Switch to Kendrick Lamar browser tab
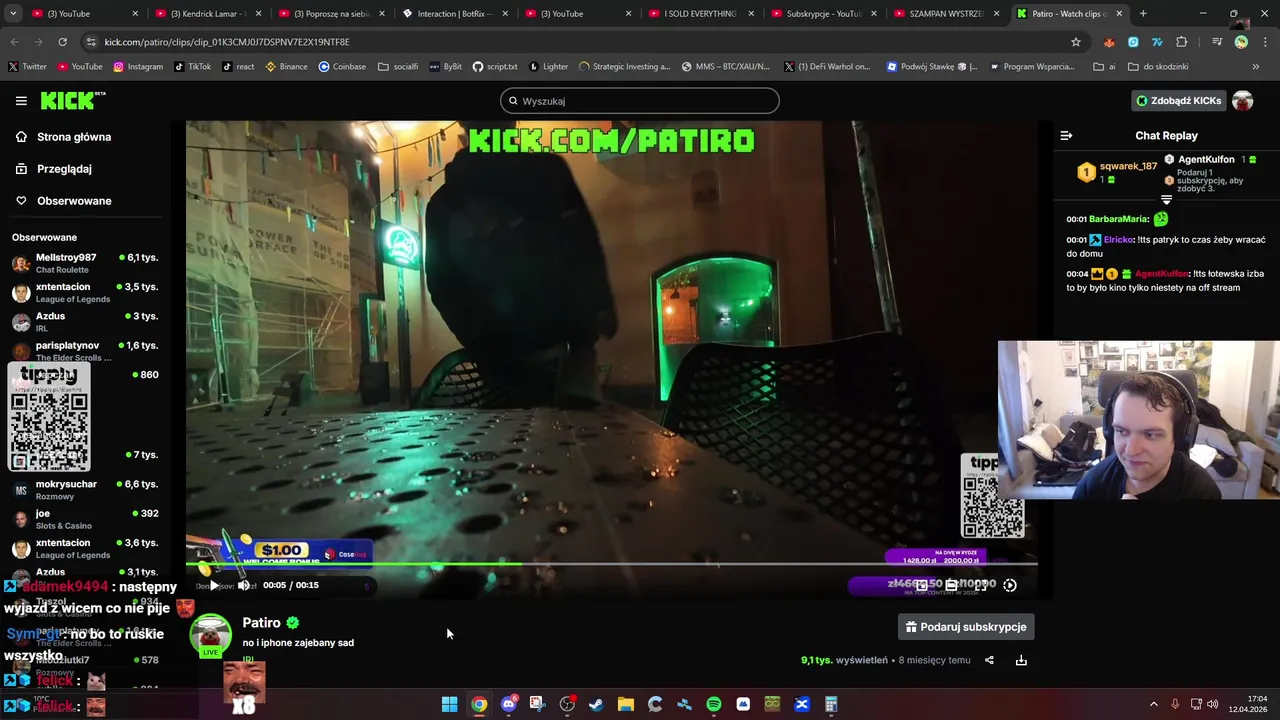 tap(208, 14)
